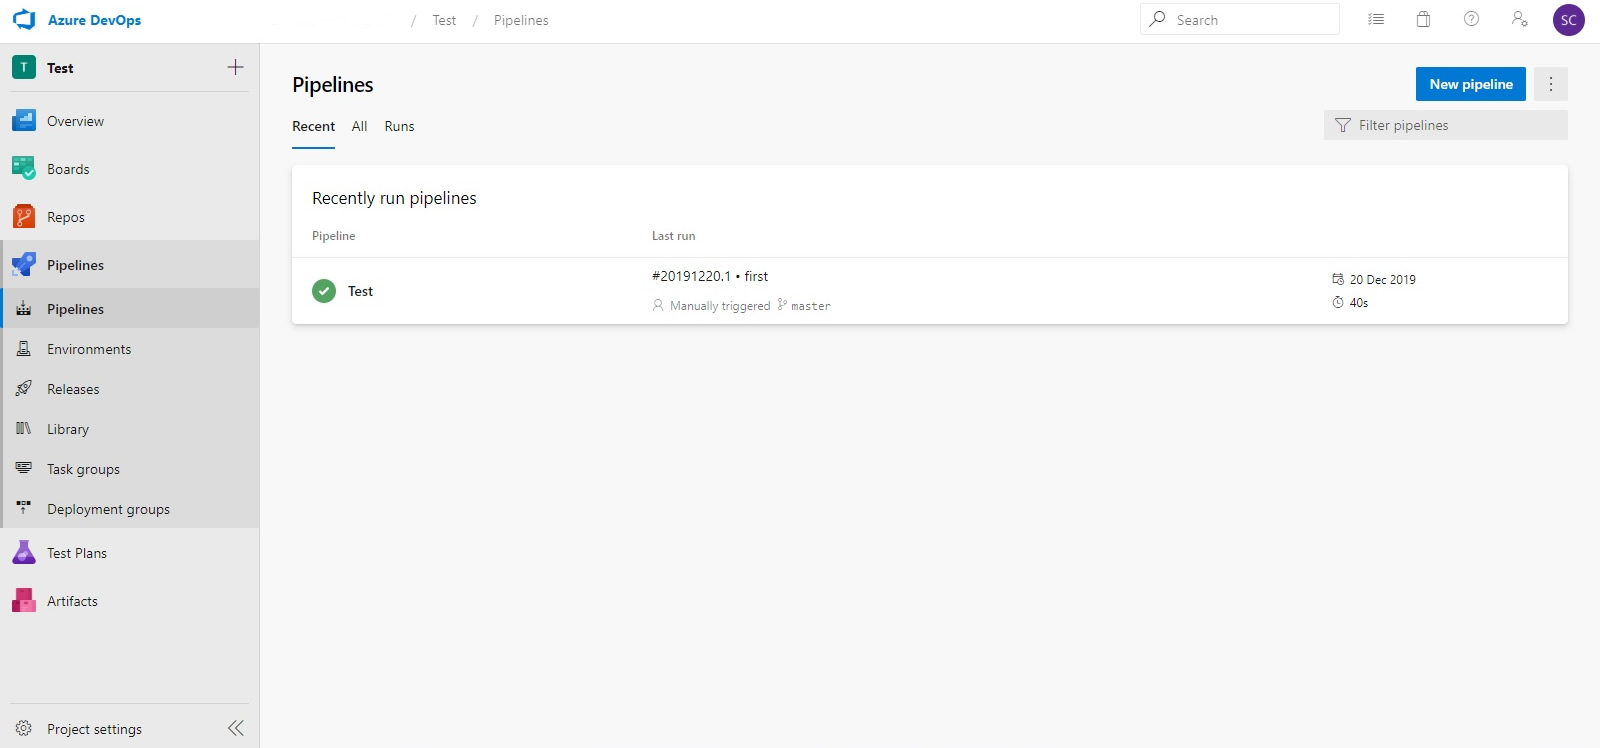Open Releases page

tap(130, 389)
